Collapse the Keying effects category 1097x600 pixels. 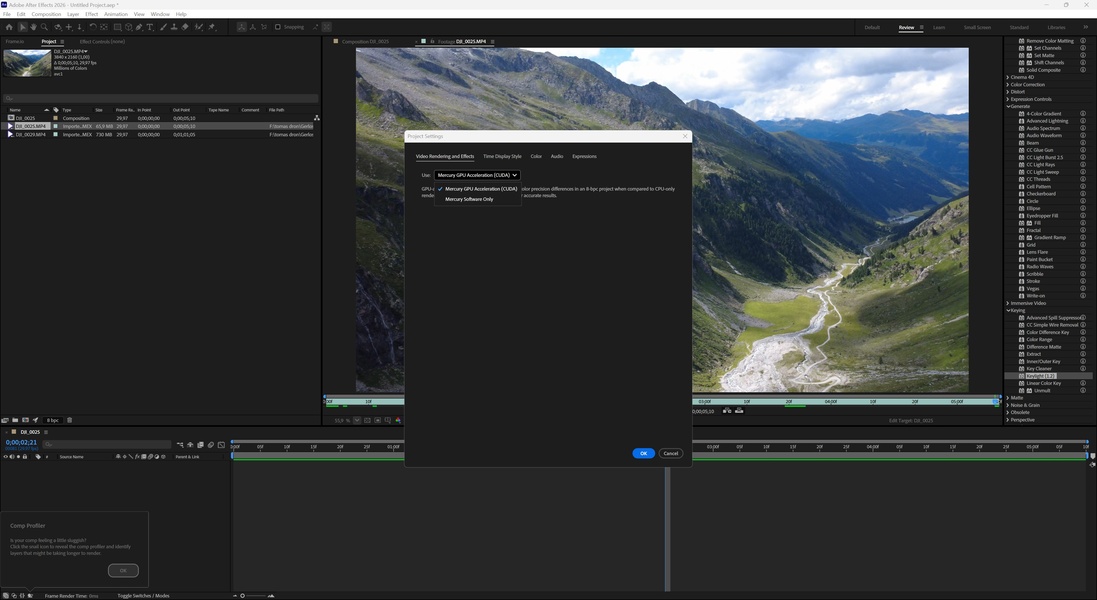1008,310
